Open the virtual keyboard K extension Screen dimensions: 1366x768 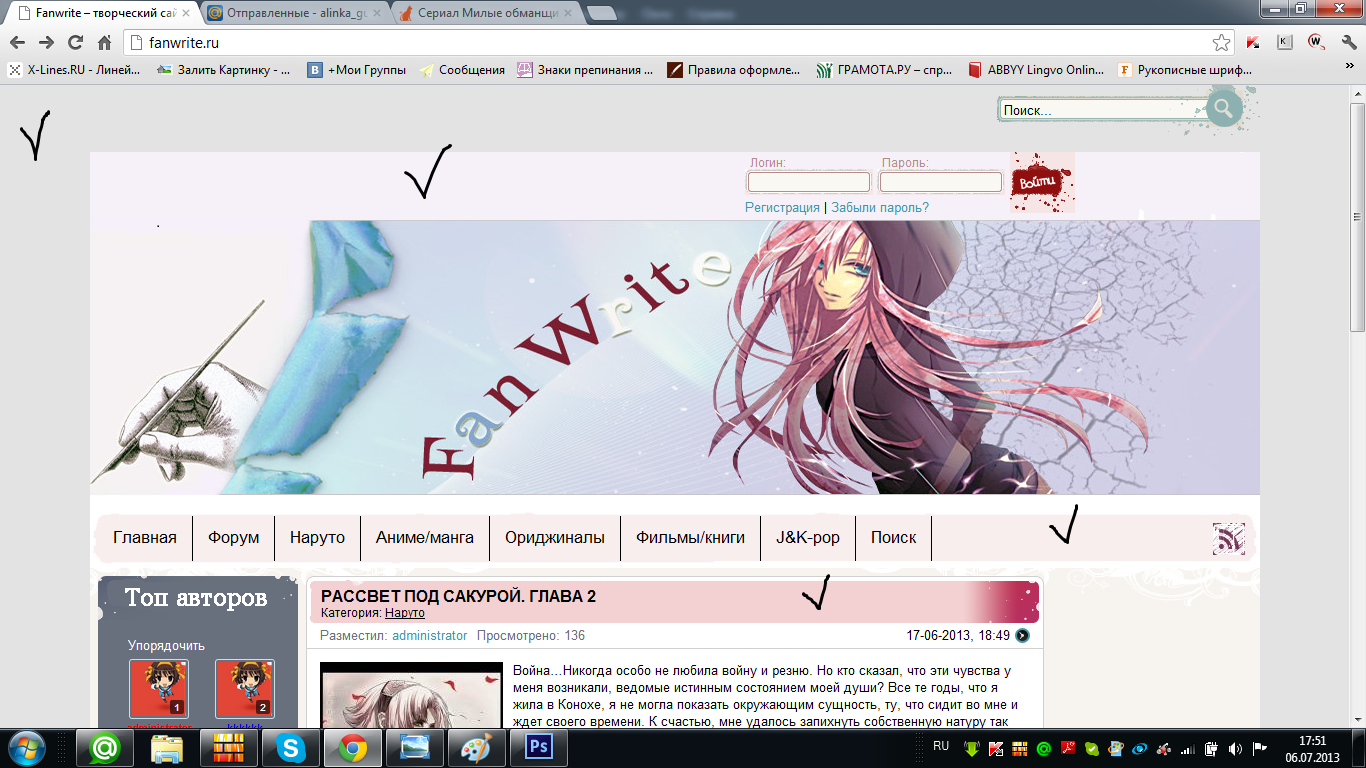[x=1285, y=42]
